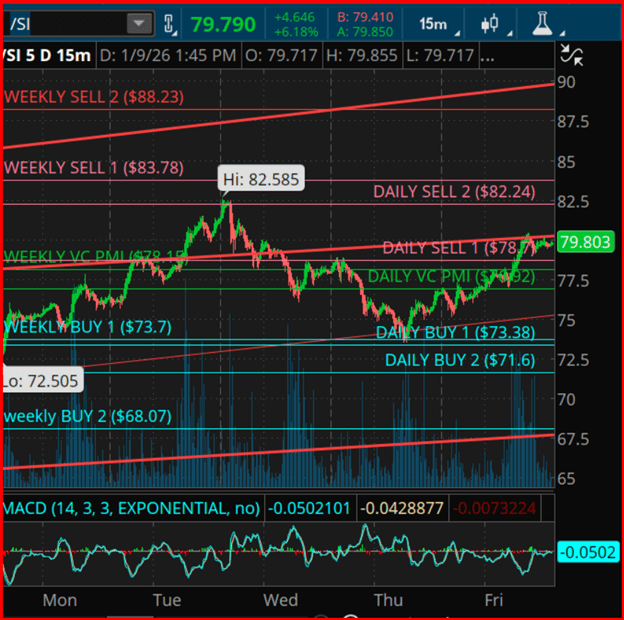Select the WEEKLY SELL 2 ($88.23) line label

(94, 97)
